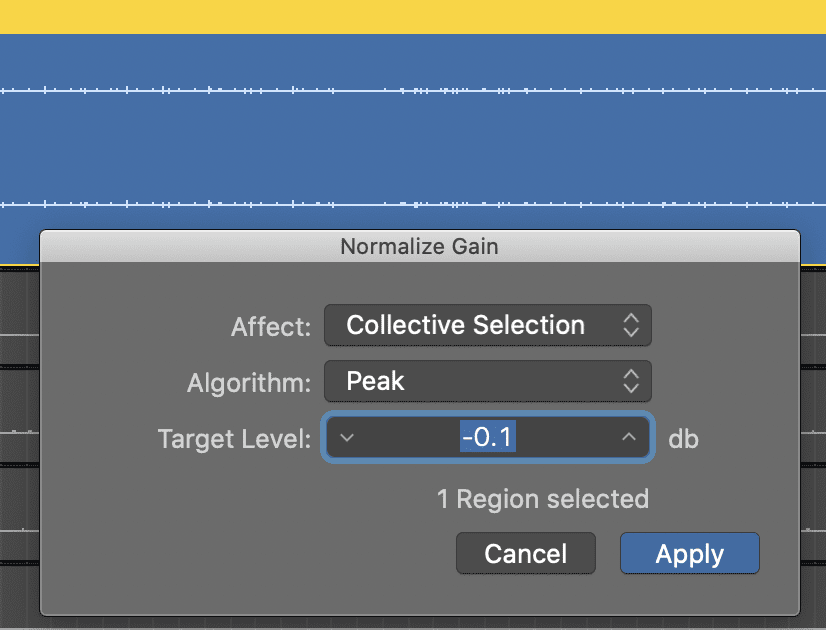Image resolution: width=826 pixels, height=630 pixels.
Task: Click the yellow region header strip
Action: click(x=413, y=17)
